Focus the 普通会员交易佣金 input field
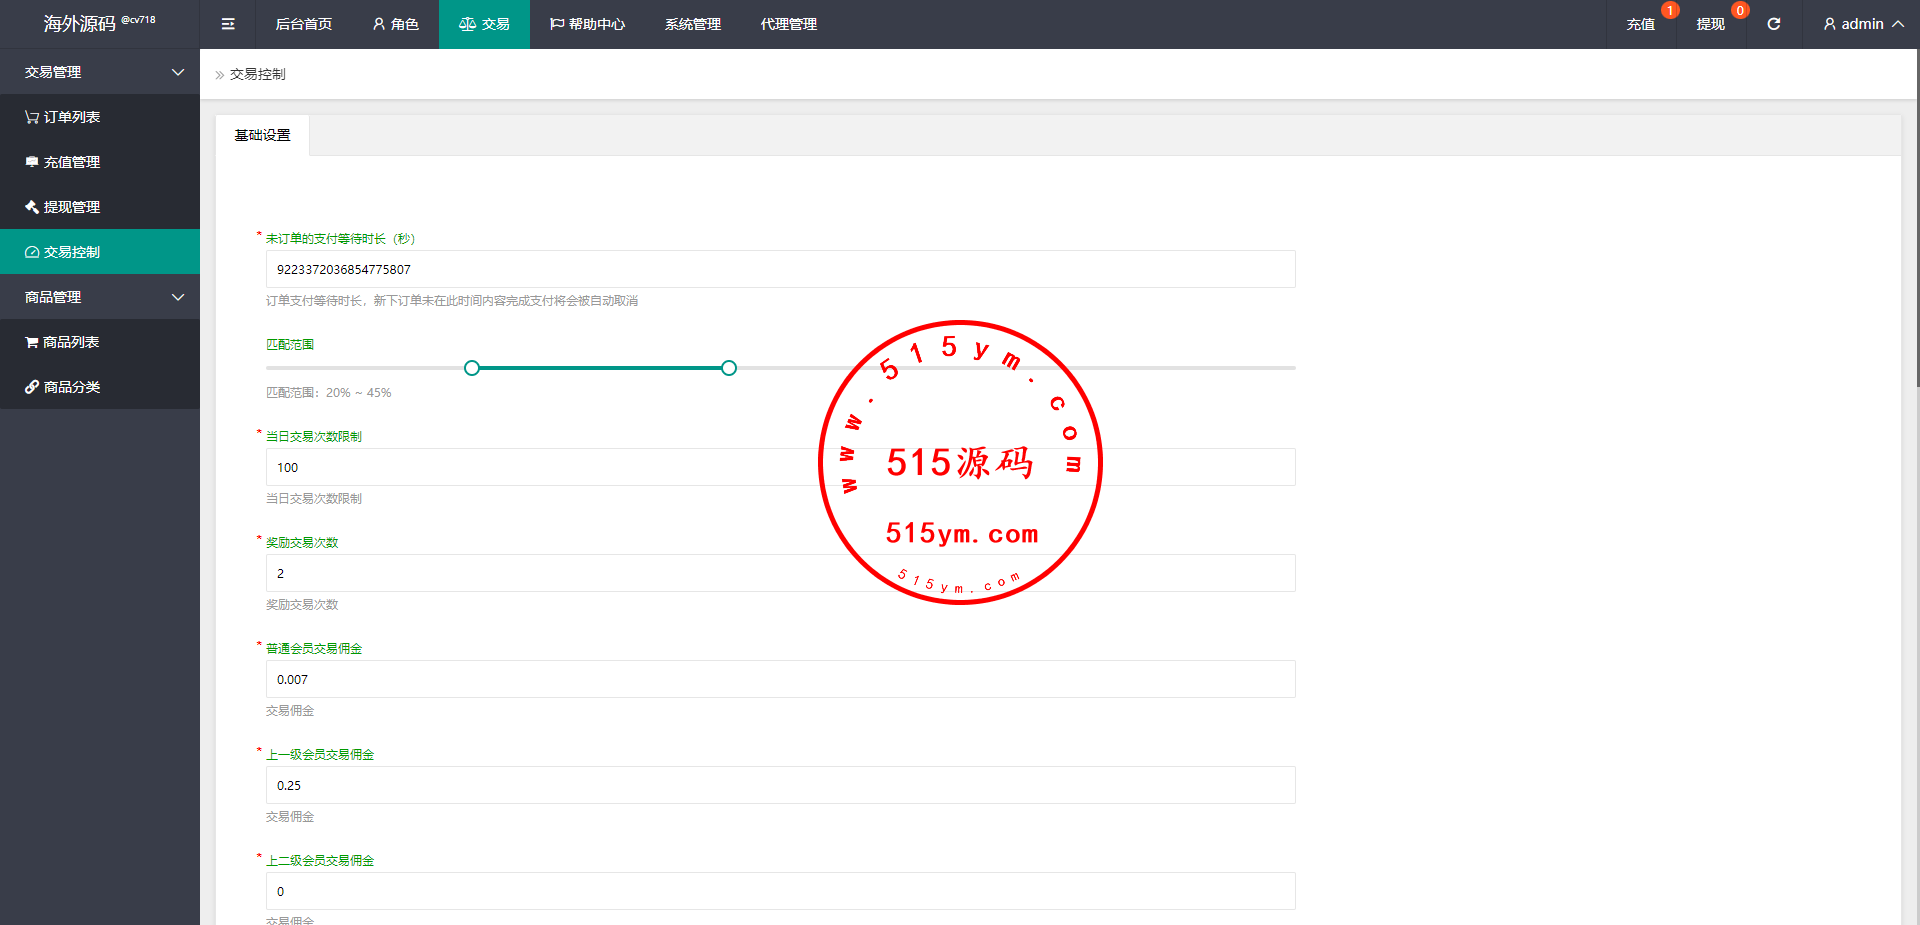The width and height of the screenshot is (1920, 925). (x=780, y=679)
